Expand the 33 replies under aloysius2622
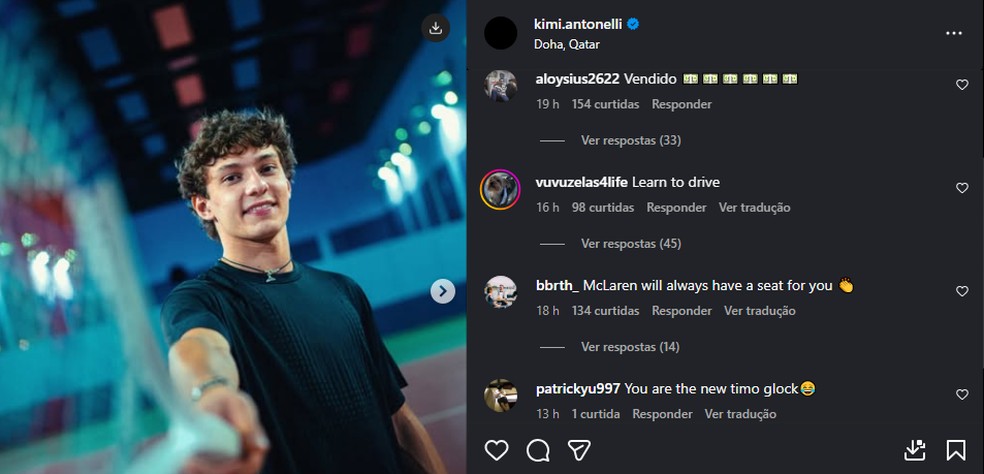Viewport: 984px width, 474px height. 630,140
